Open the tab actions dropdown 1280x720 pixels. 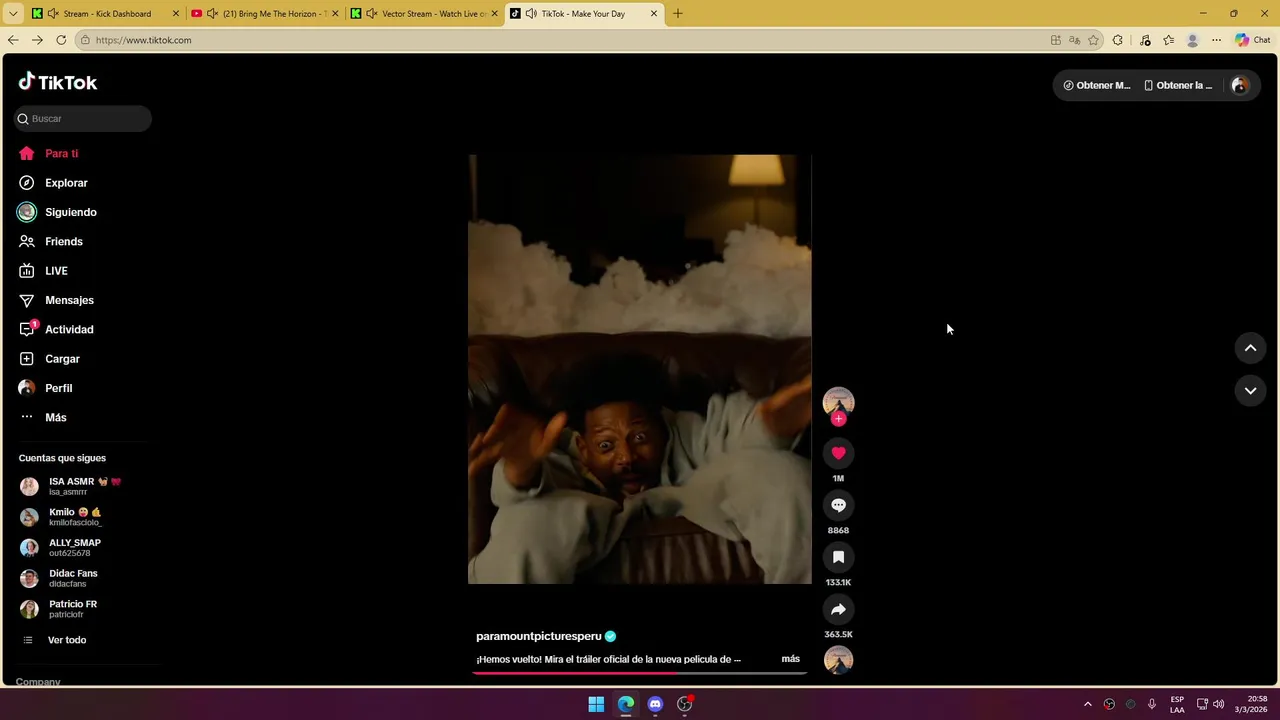[x=13, y=14]
